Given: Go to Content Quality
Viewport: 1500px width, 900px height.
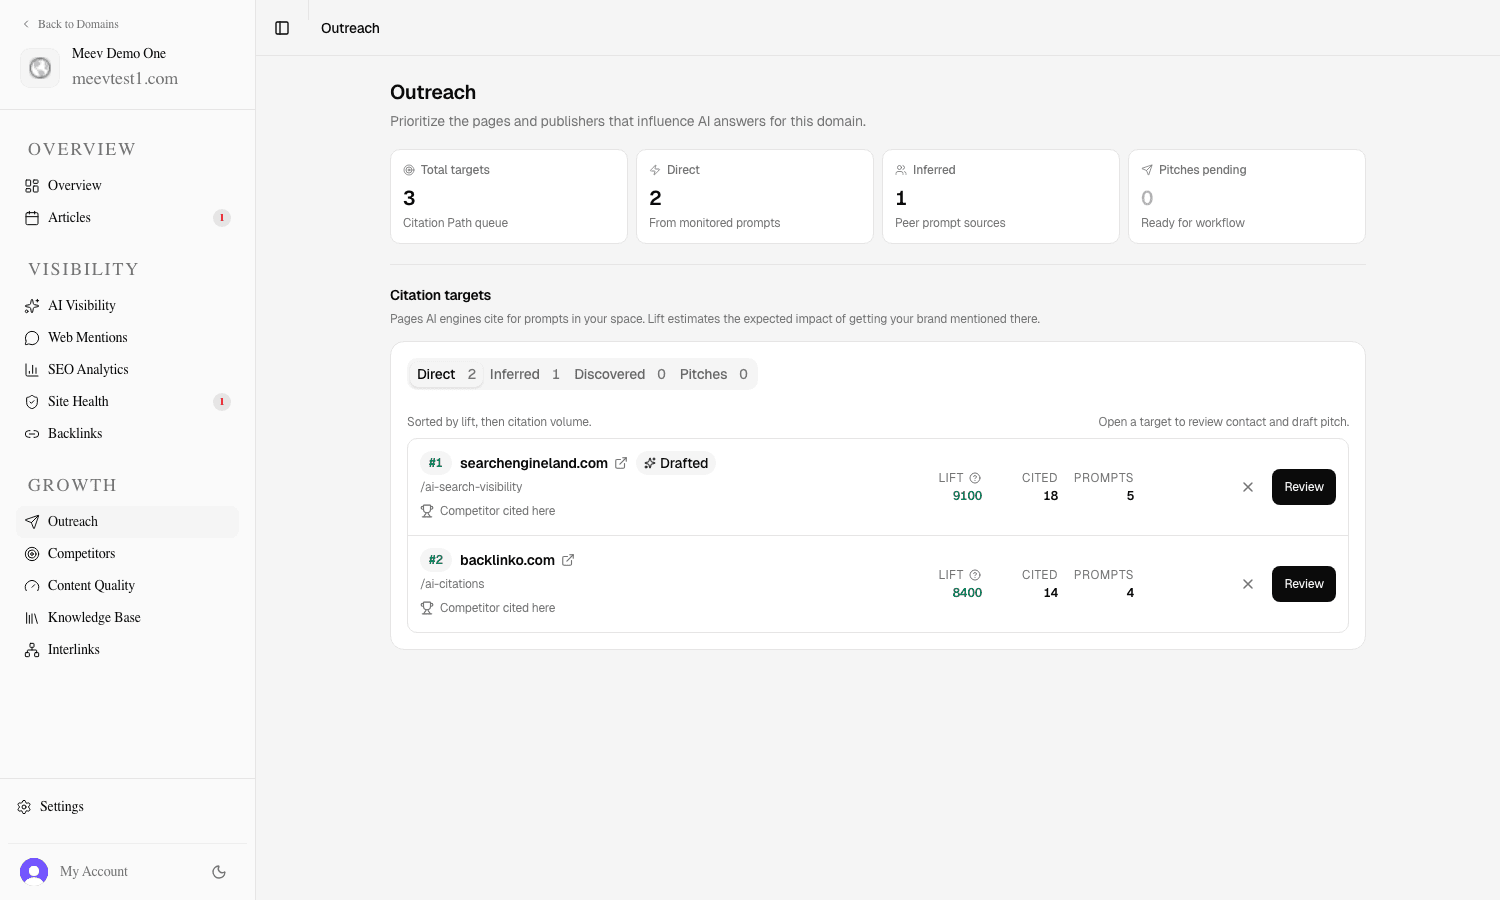Looking at the screenshot, I should point(127,585).
